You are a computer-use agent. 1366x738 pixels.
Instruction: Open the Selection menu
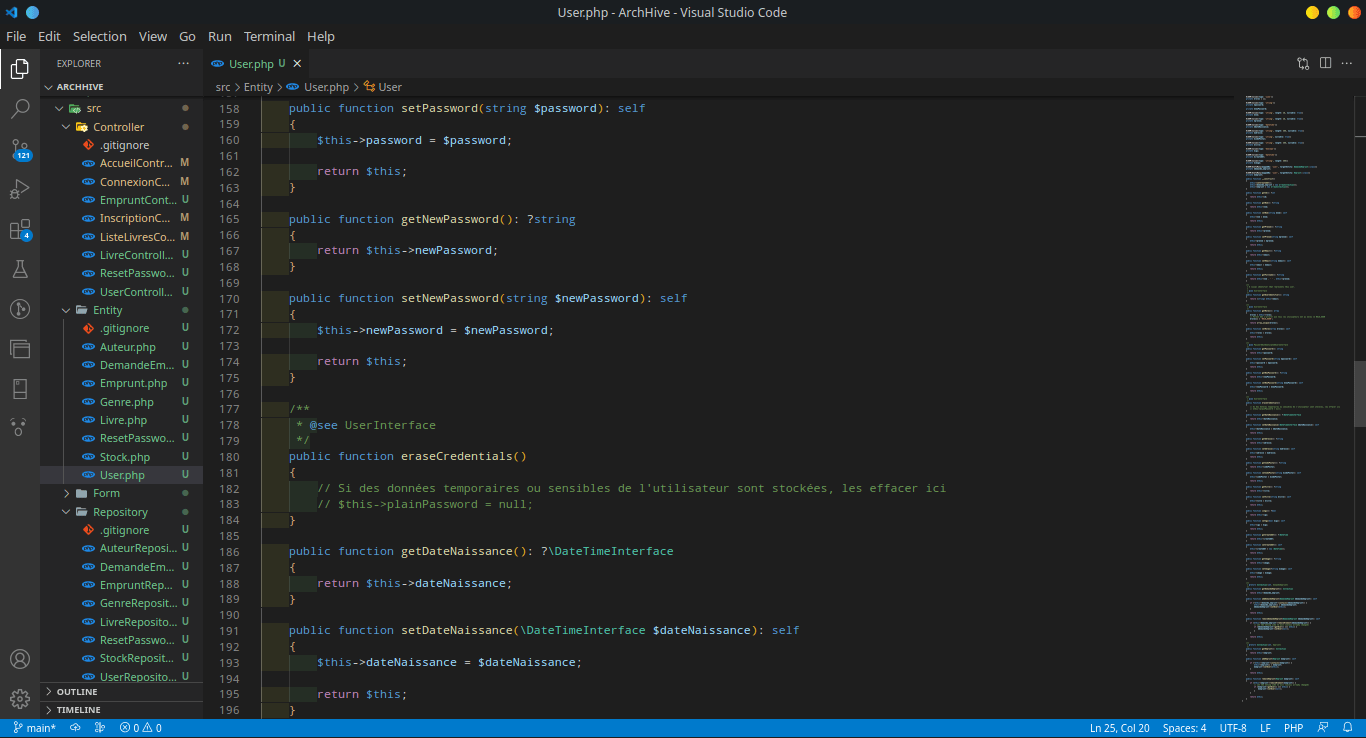click(x=99, y=36)
